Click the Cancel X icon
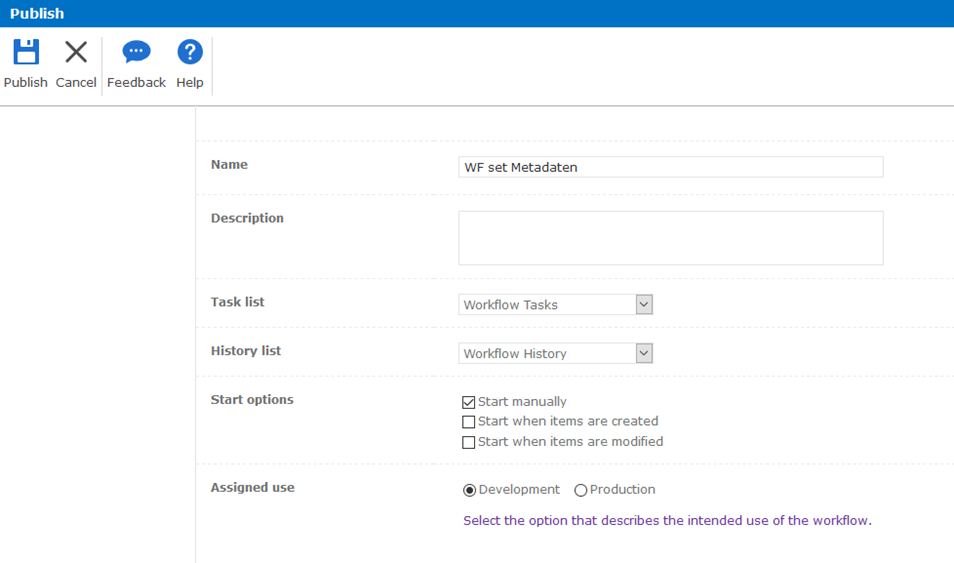 pyautogui.click(x=76, y=52)
